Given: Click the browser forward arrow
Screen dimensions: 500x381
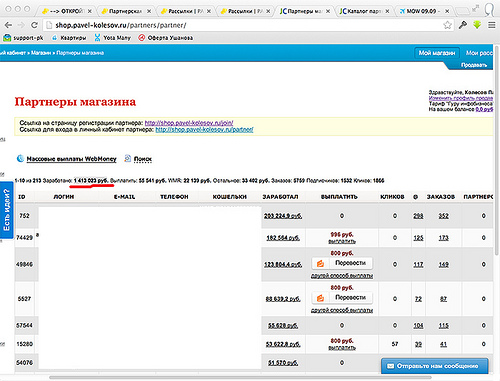Looking at the screenshot, I should (x=21, y=25).
